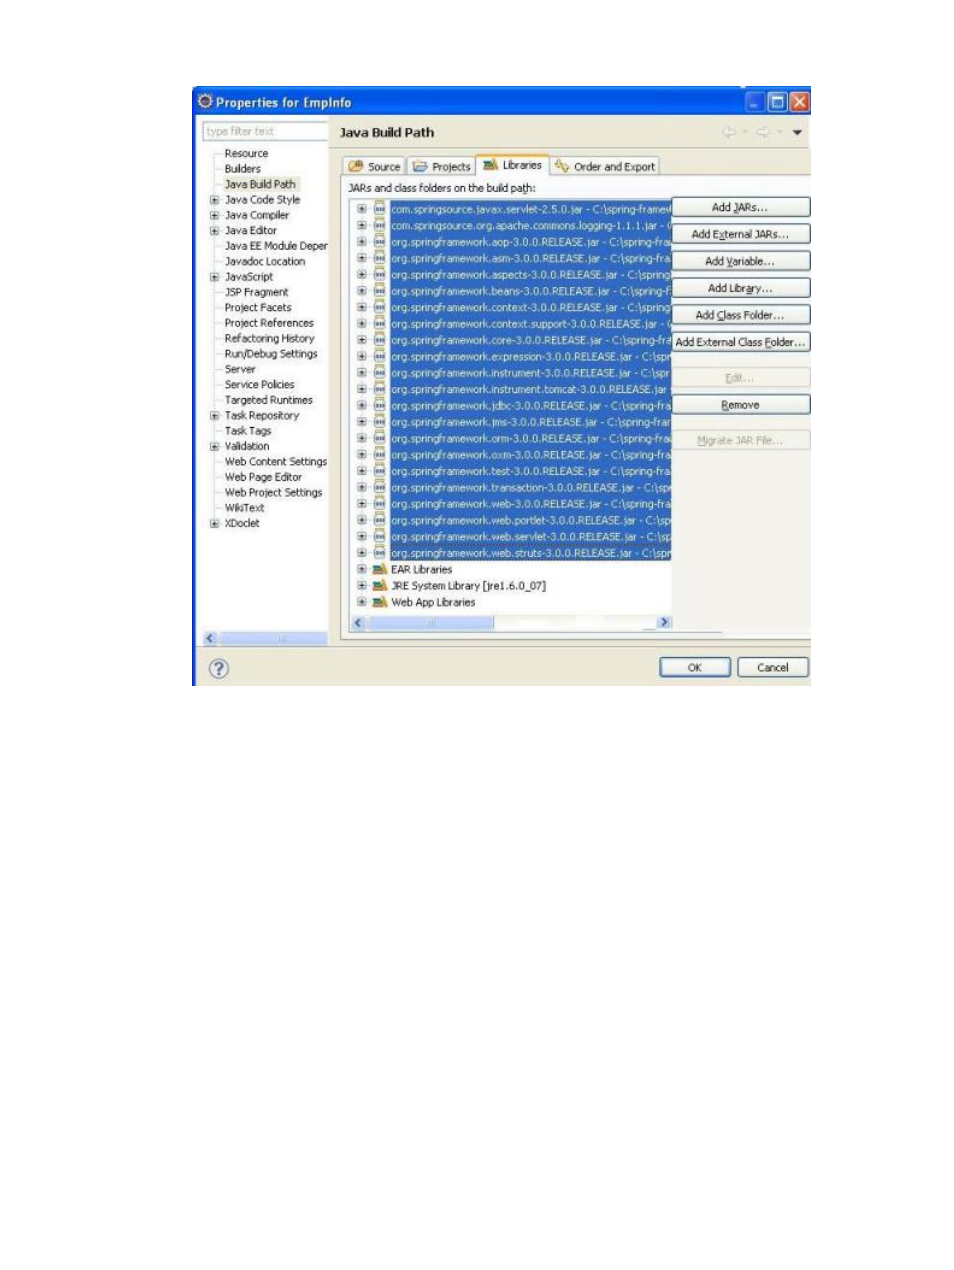Select org.springframework.web.portlet-3.0.0.RELEASE.jar row
954x1270 pixels.
coord(530,520)
